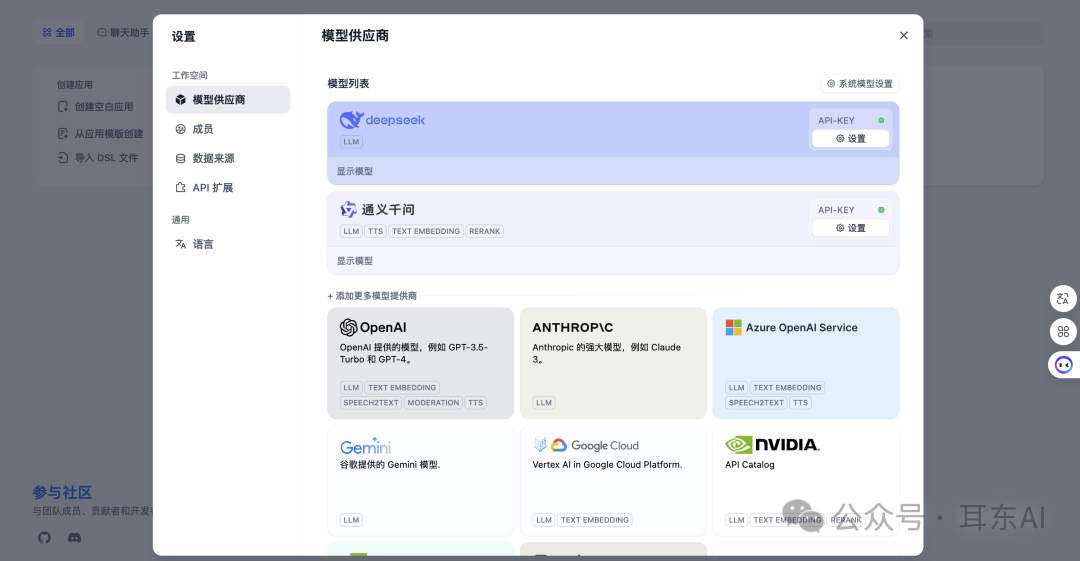
Task: Click the 从应用模版创建 template icon
Action: pos(63,134)
